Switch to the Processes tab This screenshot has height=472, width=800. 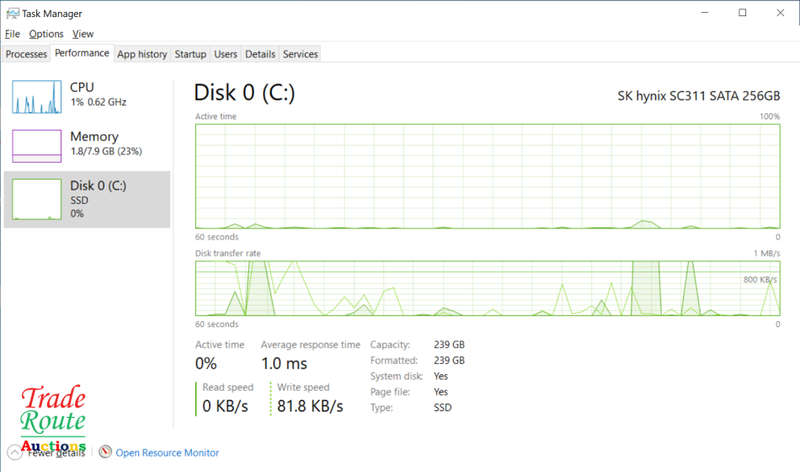[x=26, y=54]
